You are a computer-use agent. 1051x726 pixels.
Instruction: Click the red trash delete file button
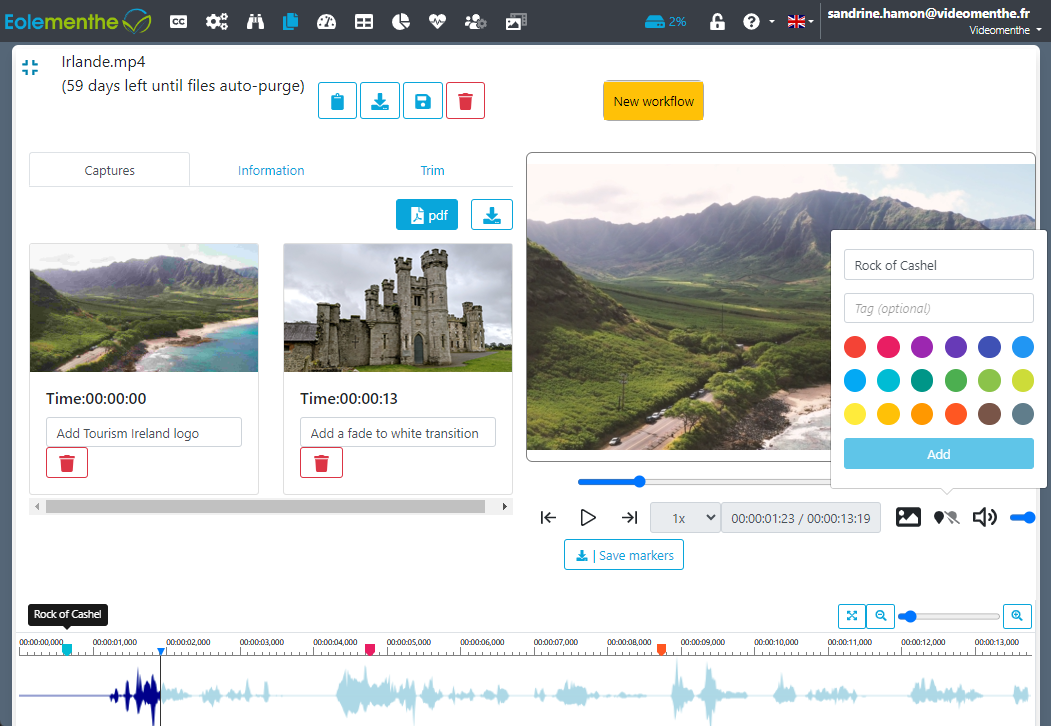[x=465, y=101]
